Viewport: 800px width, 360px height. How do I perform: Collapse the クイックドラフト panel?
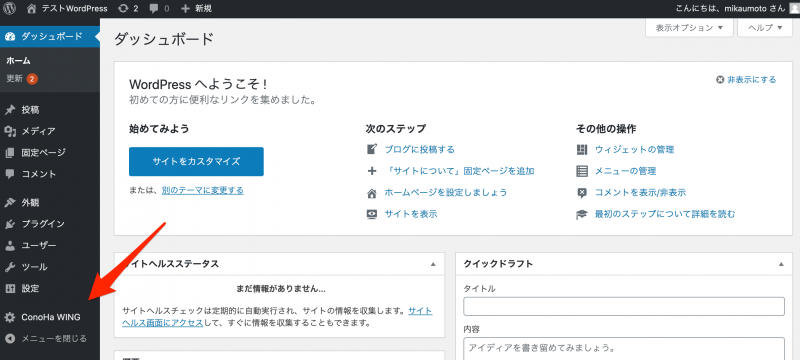point(781,264)
